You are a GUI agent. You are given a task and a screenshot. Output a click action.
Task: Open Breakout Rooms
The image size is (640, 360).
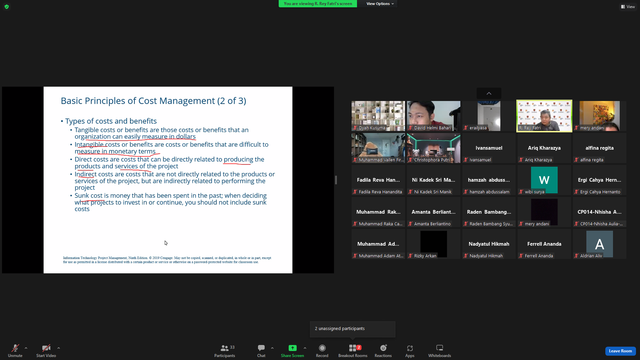pyautogui.click(x=353, y=350)
